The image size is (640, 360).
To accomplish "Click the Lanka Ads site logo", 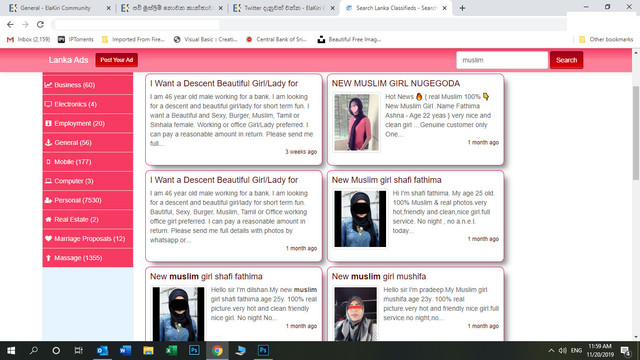I will click(68, 60).
